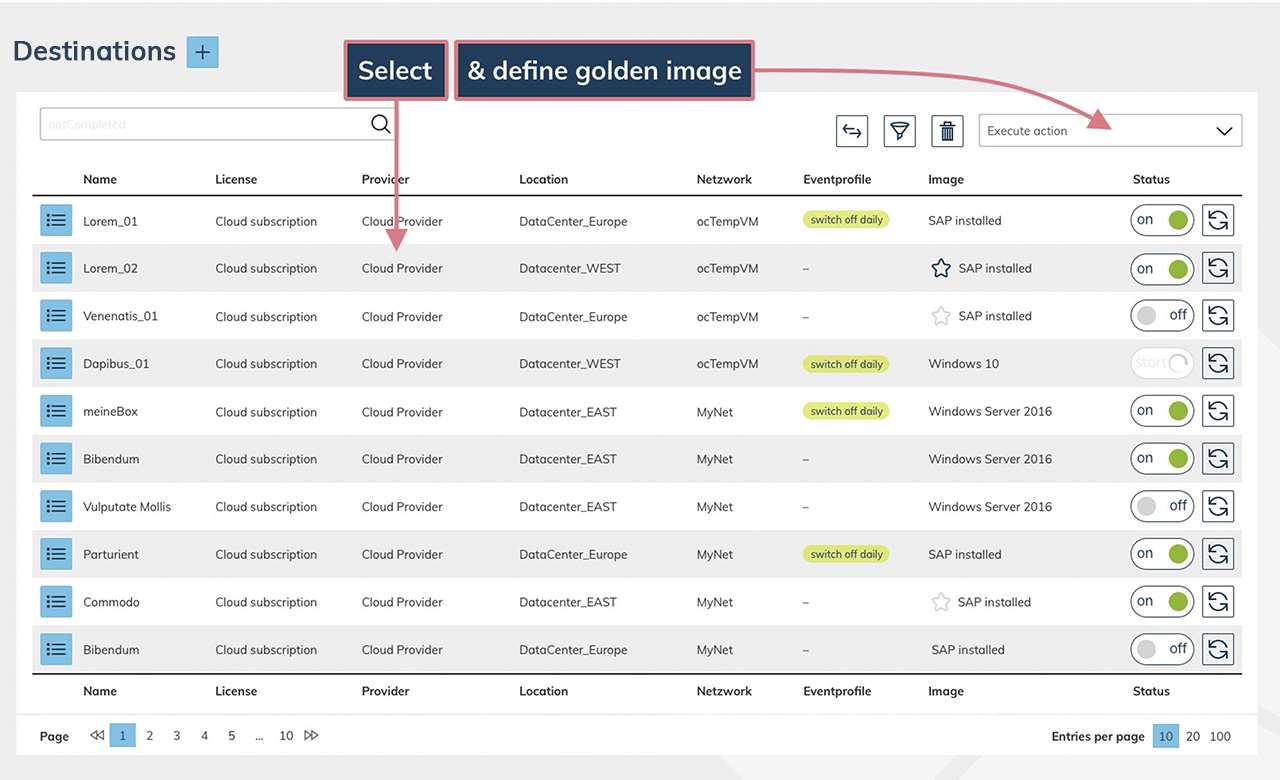The height and width of the screenshot is (780, 1280).
Task: Go to page 2
Action: tap(150, 736)
